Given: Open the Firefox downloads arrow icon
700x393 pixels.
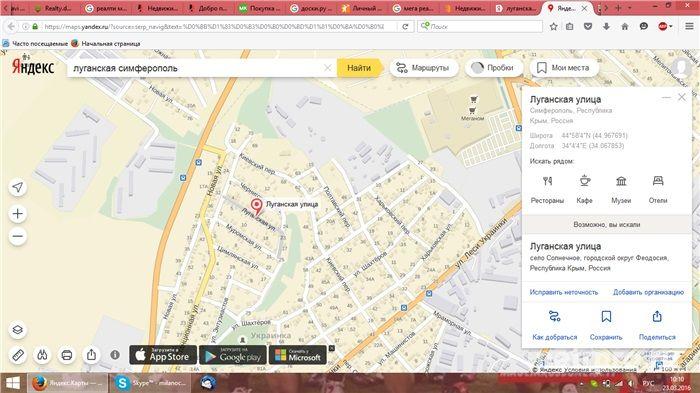Looking at the screenshot, I should [606, 26].
